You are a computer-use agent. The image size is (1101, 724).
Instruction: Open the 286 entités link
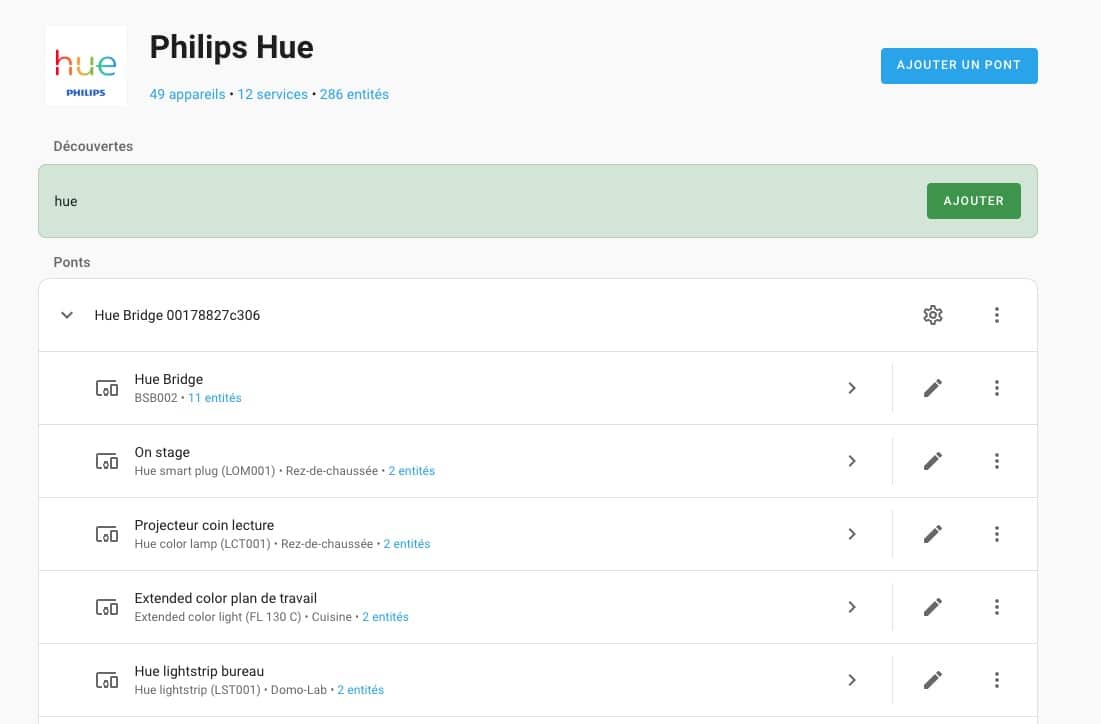coord(354,94)
